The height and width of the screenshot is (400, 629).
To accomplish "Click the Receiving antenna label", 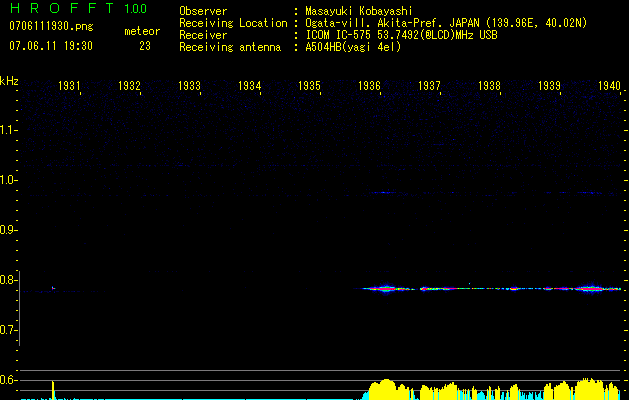I will (x=230, y=47).
